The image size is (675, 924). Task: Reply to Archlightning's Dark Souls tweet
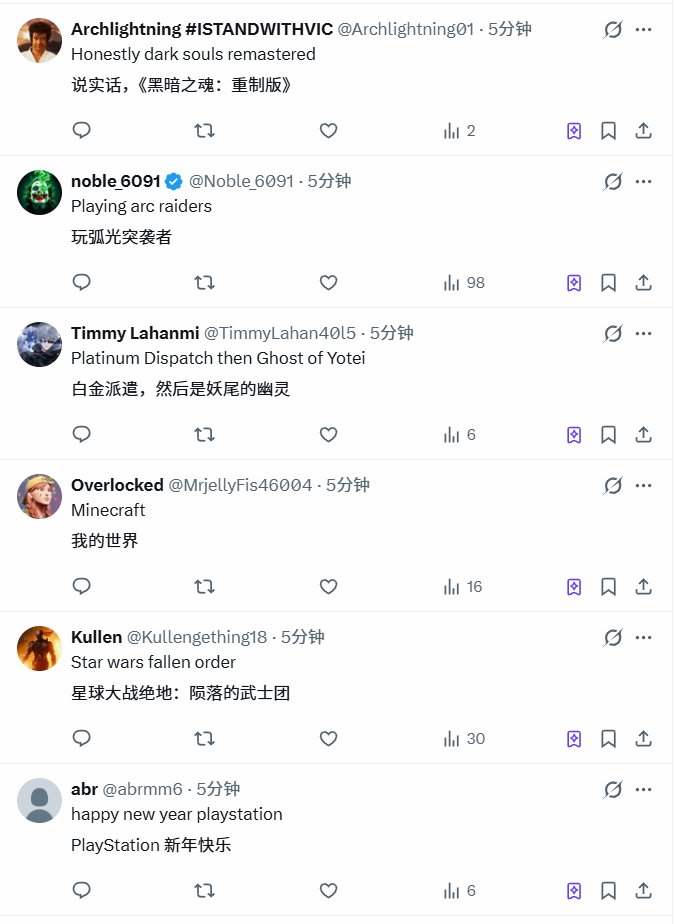[x=82, y=130]
